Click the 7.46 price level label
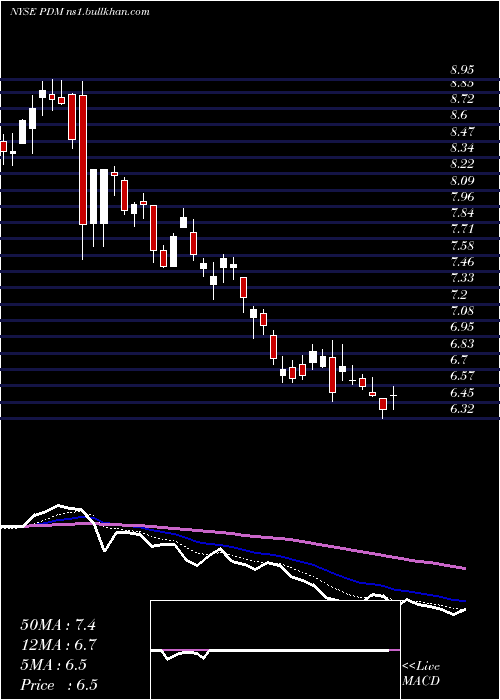This screenshot has height=700, width=500. [462, 262]
